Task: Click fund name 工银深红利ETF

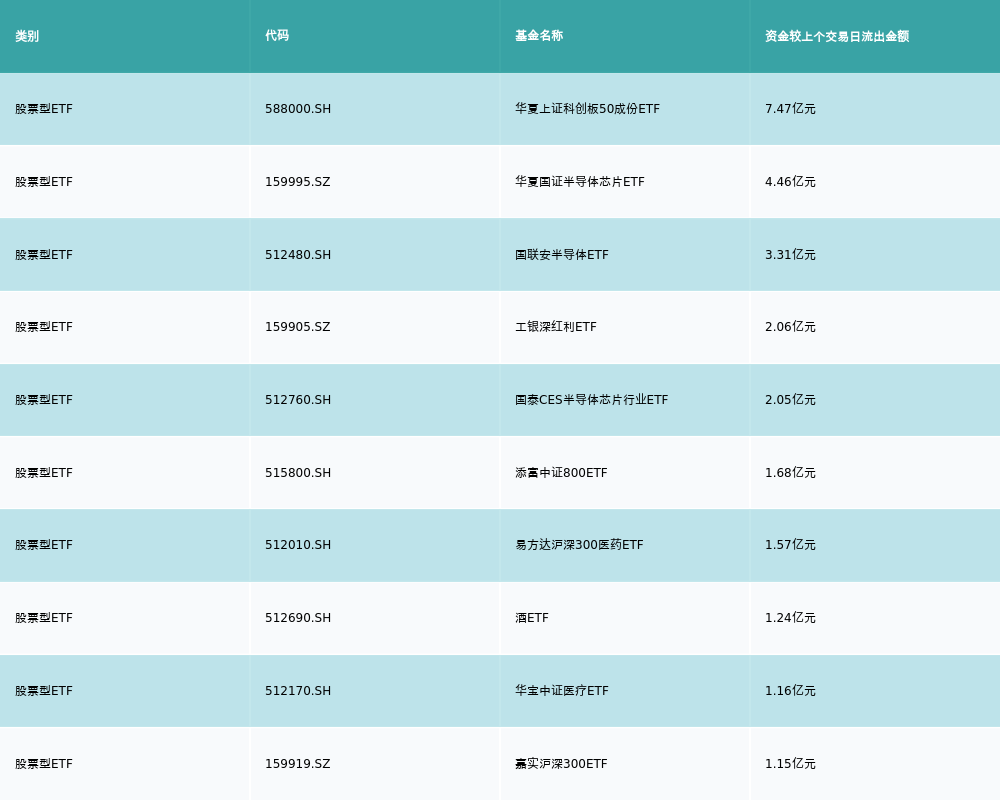Action: (555, 327)
